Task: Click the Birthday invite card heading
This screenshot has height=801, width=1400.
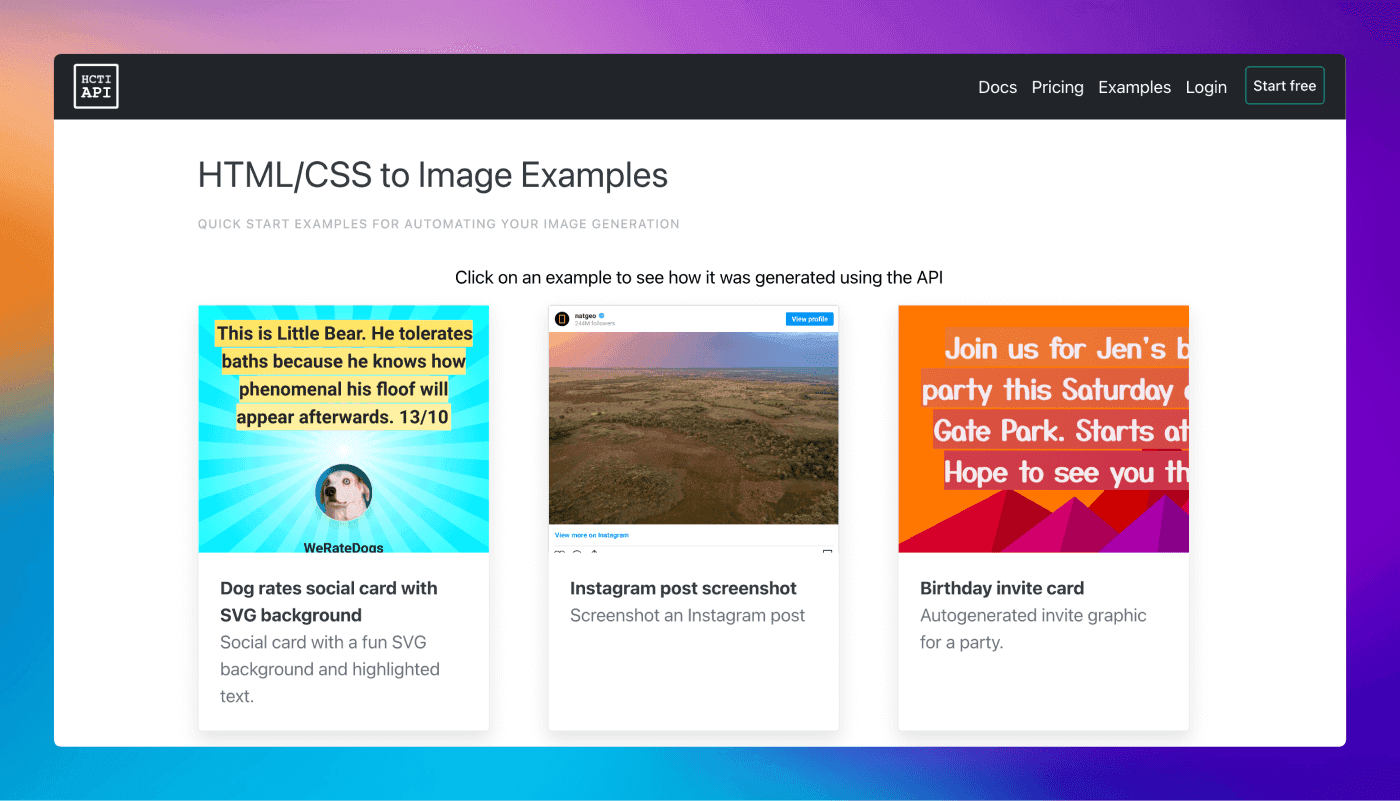Action: [1001, 588]
